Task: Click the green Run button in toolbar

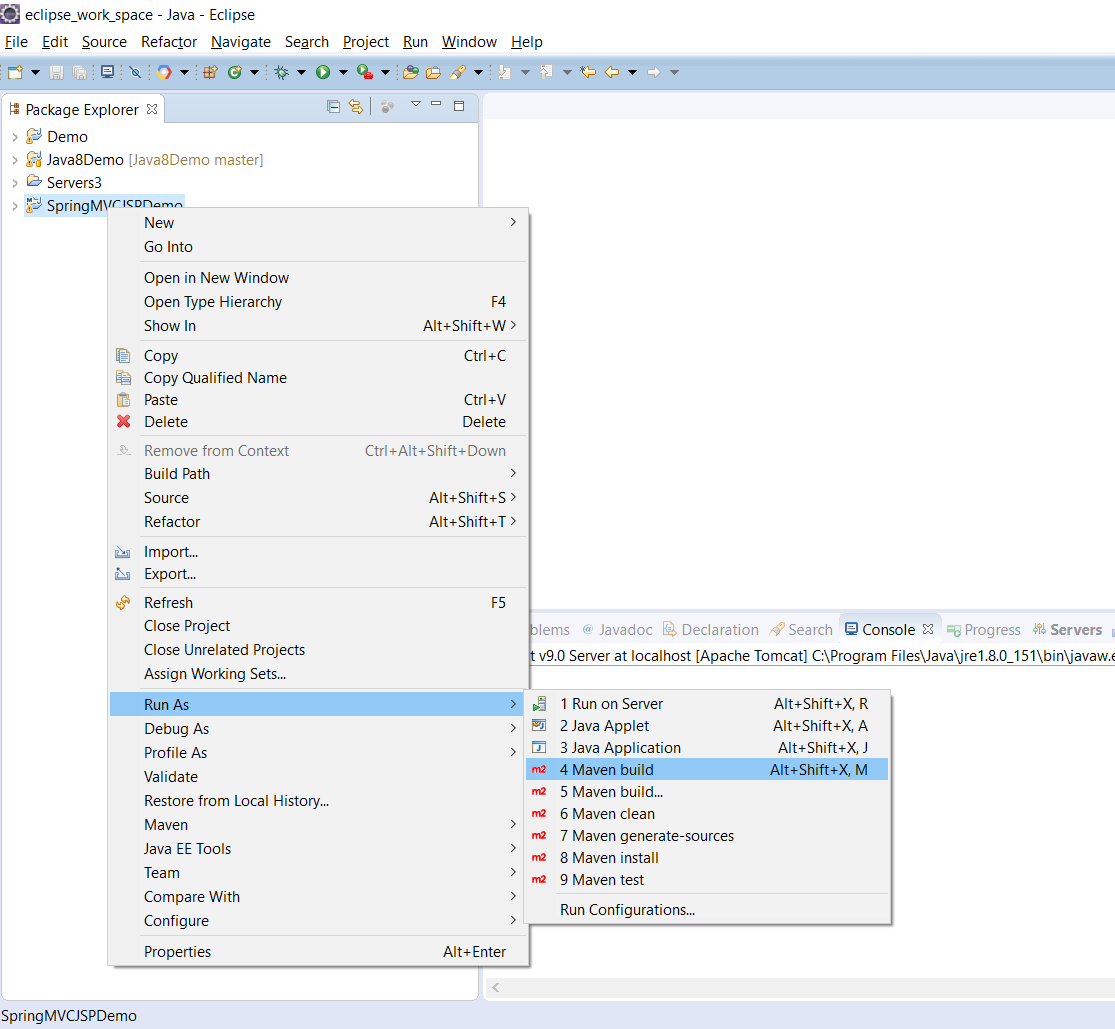Action: pyautogui.click(x=323, y=72)
